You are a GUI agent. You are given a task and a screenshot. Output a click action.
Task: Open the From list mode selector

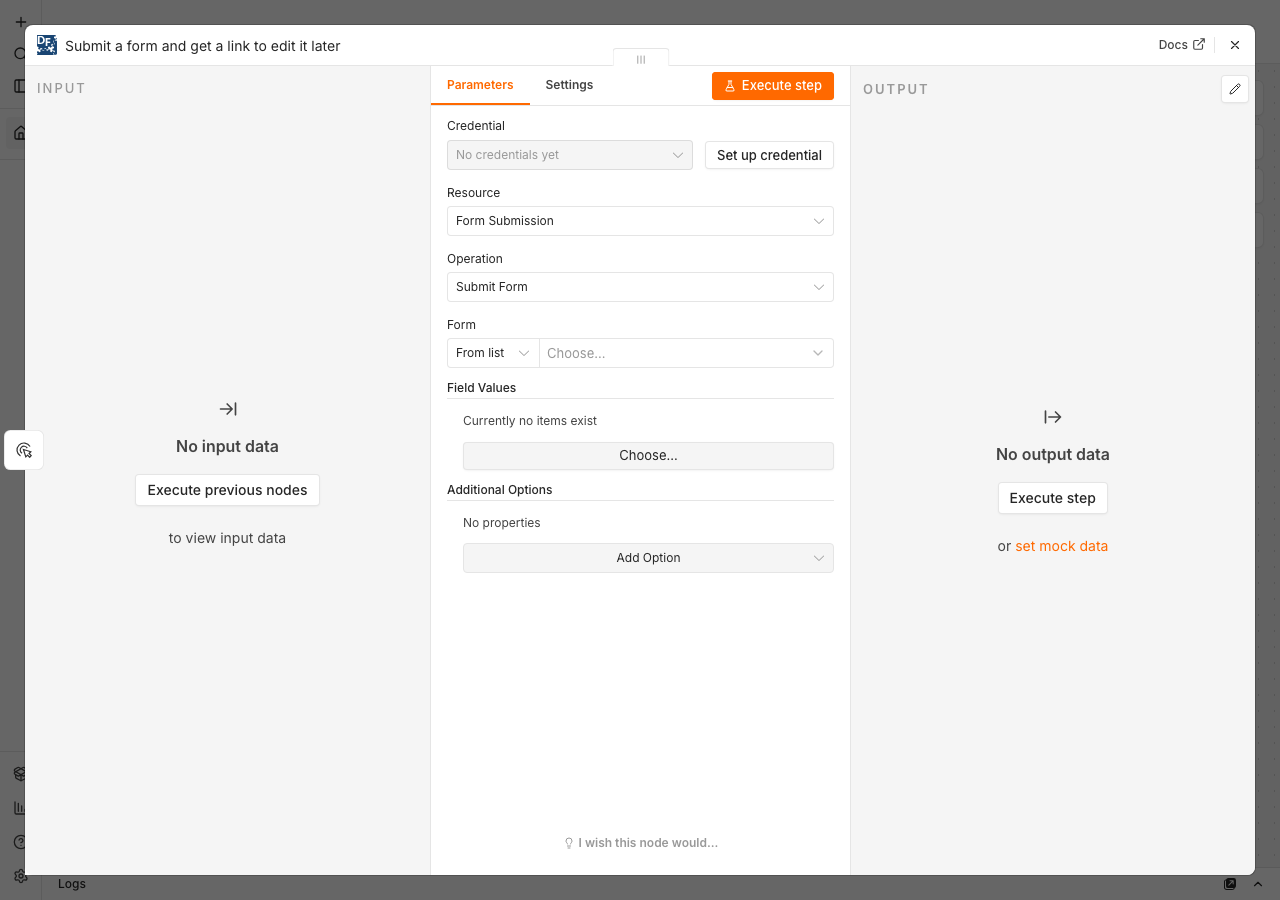click(x=493, y=353)
